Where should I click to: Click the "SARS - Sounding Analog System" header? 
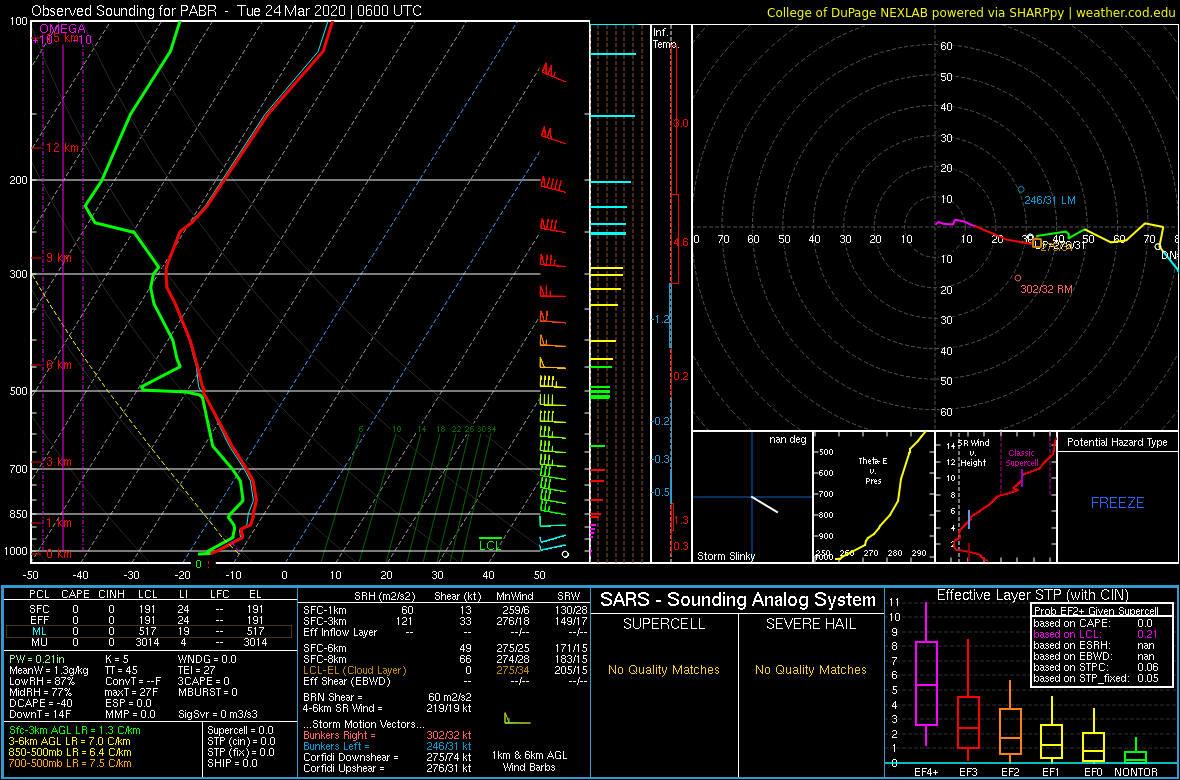pos(738,600)
